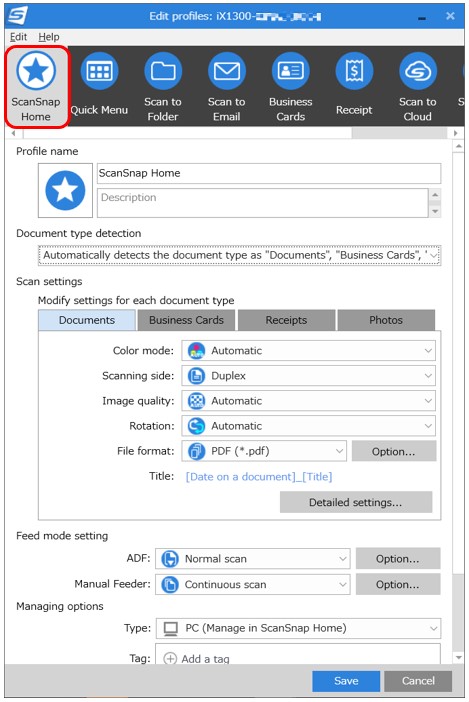
Task: Click the Date on a document Title link
Action: 259,476
